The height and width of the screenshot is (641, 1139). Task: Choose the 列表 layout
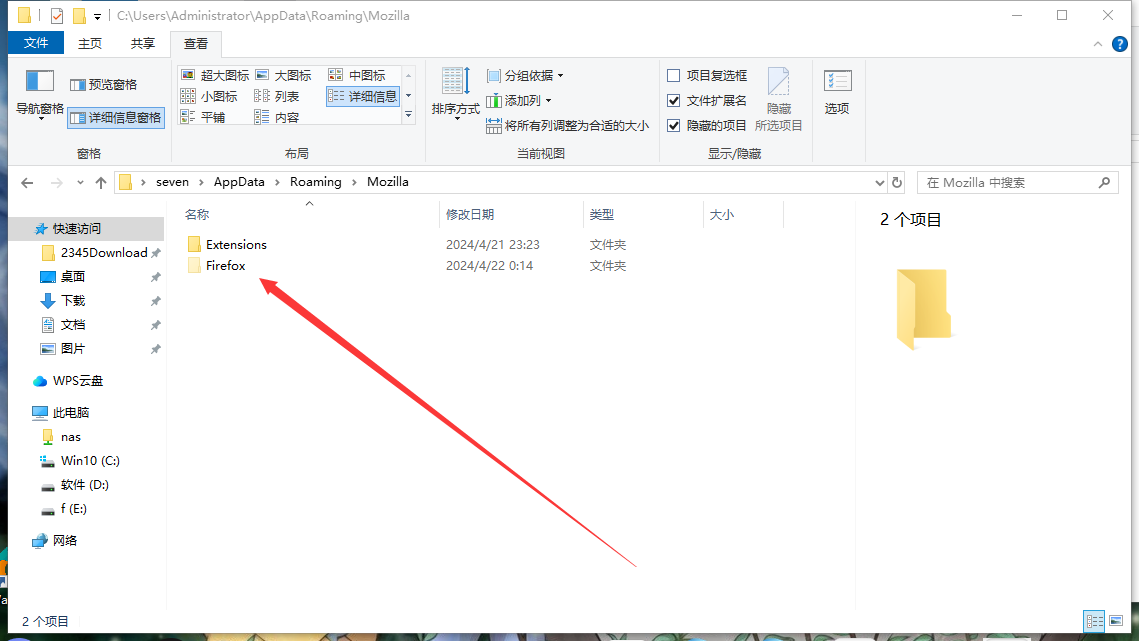pos(277,97)
